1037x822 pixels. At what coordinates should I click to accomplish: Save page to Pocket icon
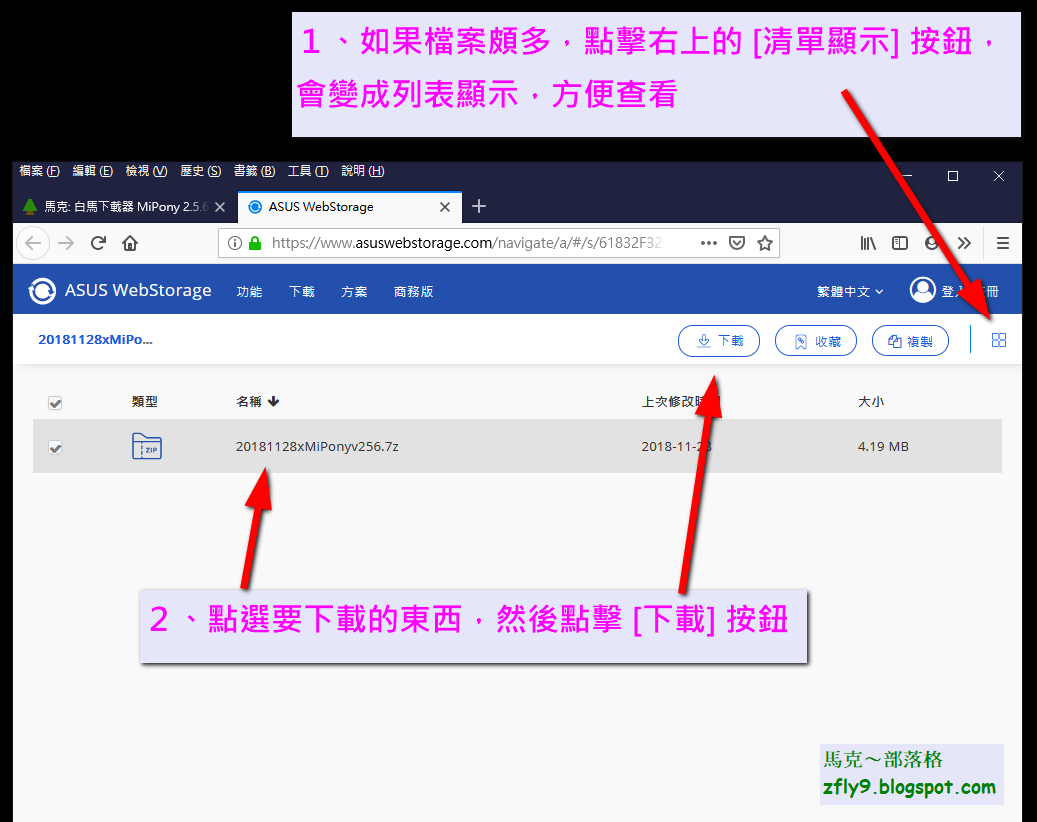coord(737,243)
